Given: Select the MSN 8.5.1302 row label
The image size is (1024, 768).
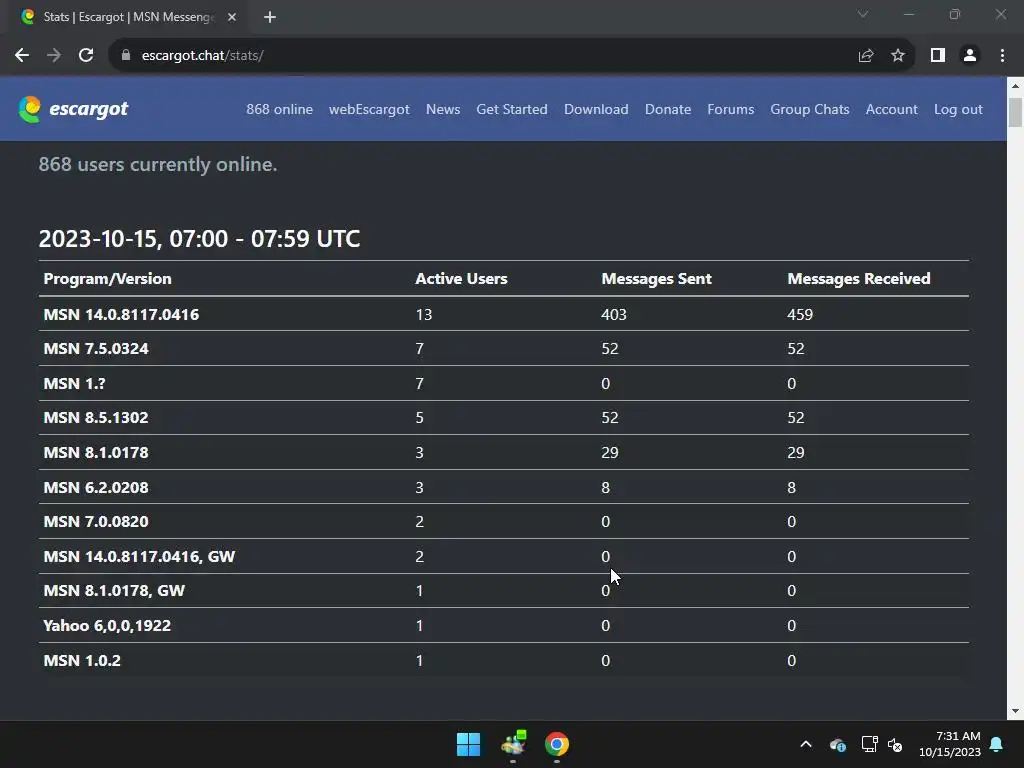Looking at the screenshot, I should click(x=96, y=418).
